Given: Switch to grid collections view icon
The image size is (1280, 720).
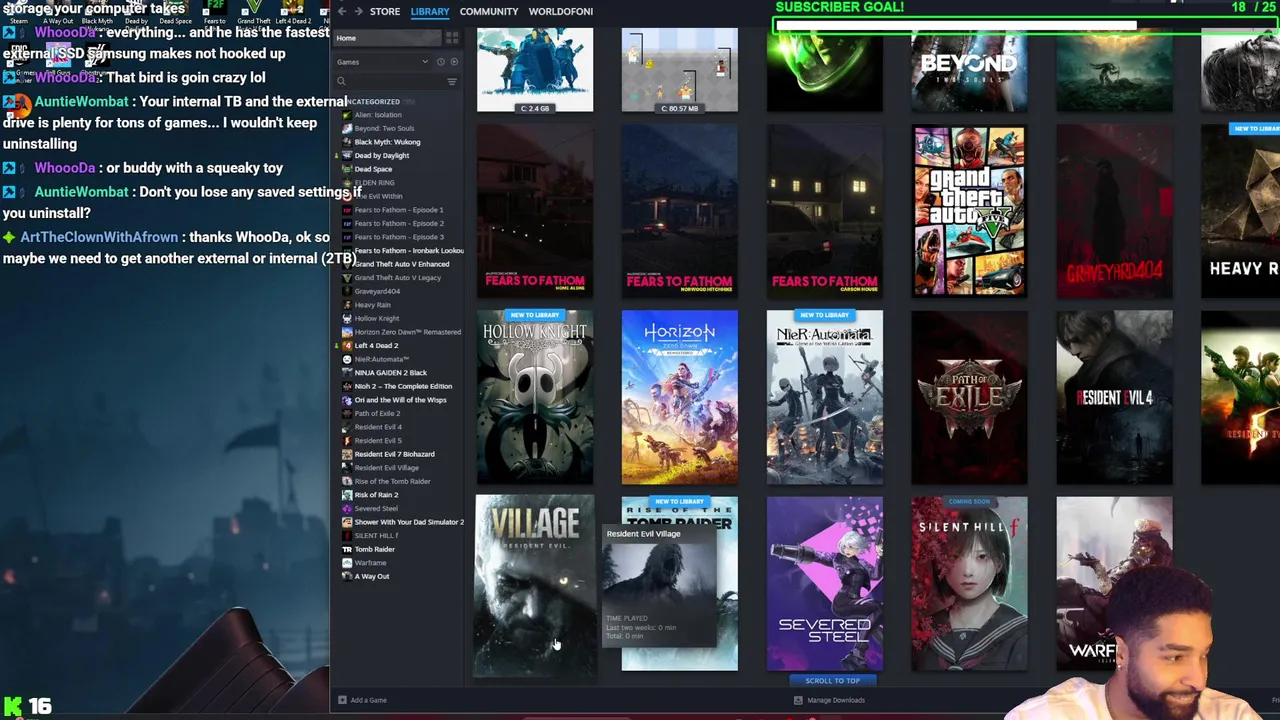Looking at the screenshot, I should pyautogui.click(x=452, y=38).
